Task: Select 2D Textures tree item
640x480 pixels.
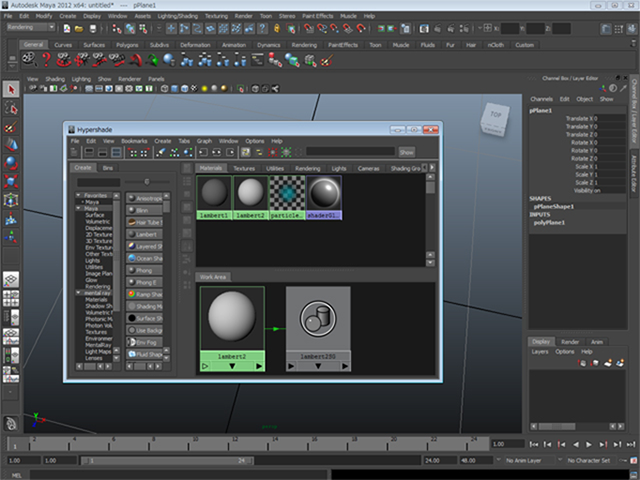Action: [99, 234]
